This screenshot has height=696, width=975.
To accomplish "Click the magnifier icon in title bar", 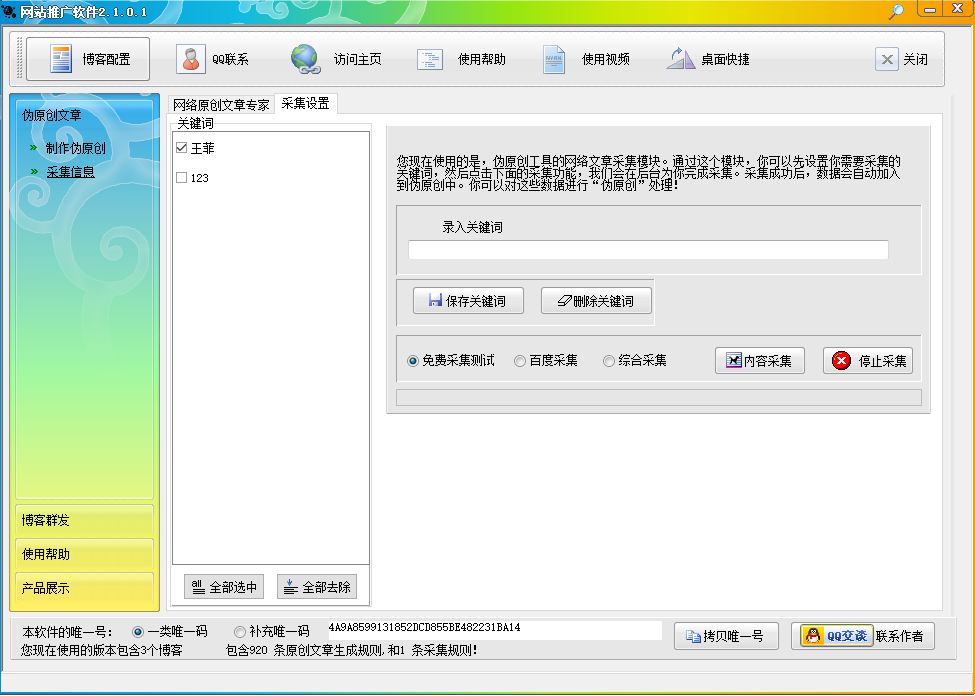I will [896, 11].
